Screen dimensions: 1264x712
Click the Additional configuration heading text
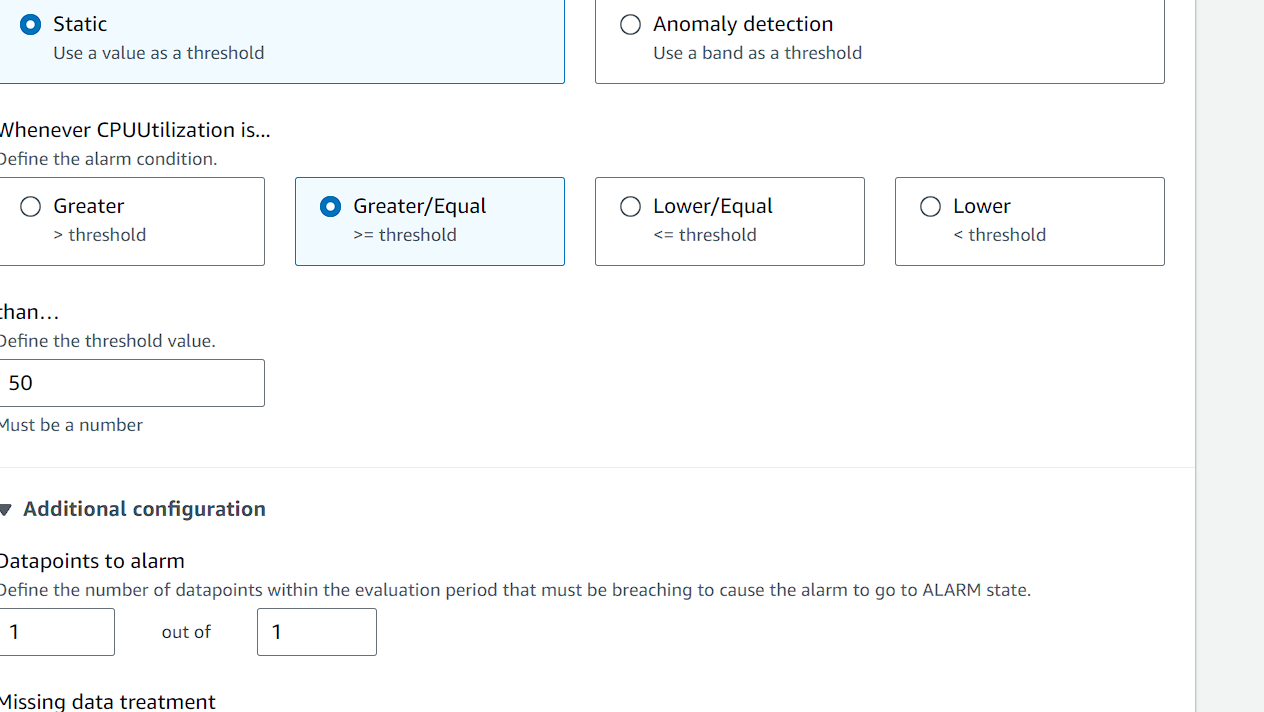tap(144, 509)
